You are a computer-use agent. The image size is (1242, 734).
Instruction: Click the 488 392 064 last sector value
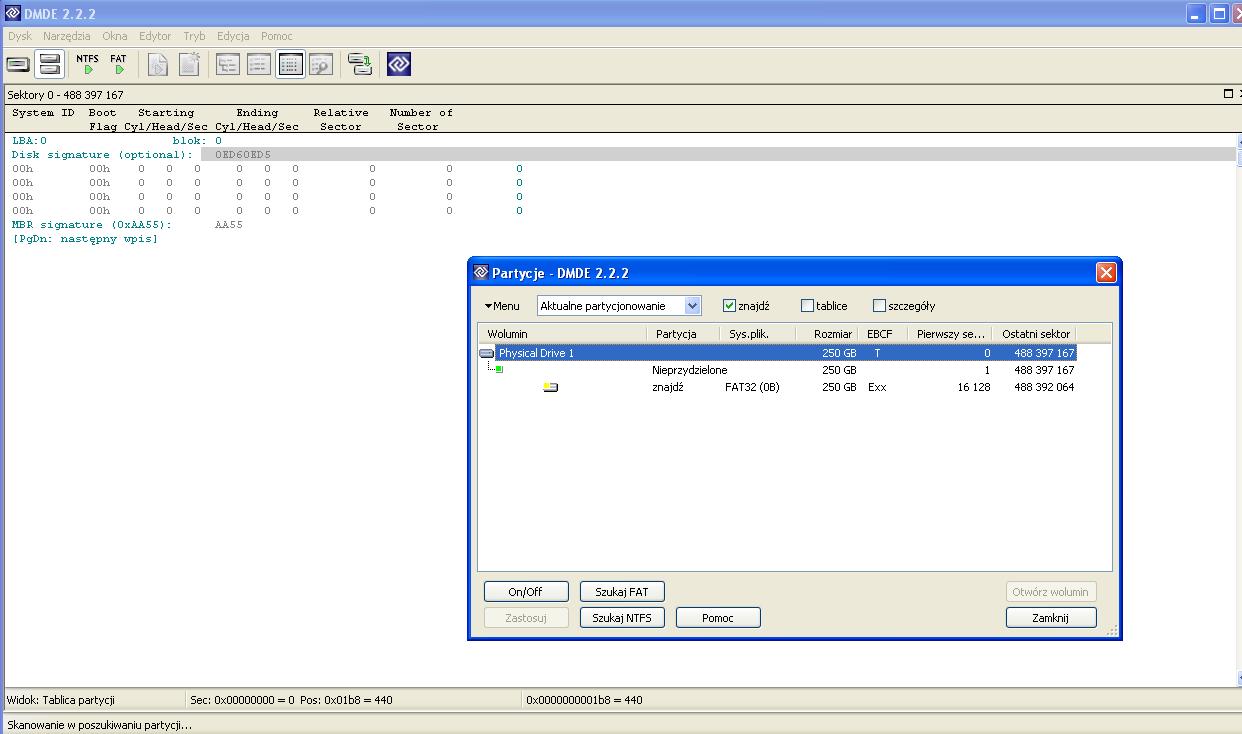point(1044,387)
